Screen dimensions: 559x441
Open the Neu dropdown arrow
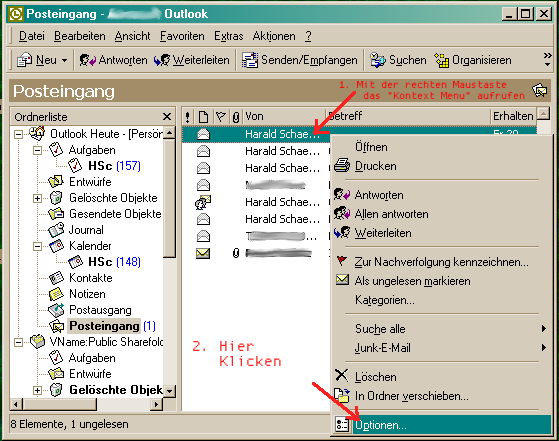point(64,60)
